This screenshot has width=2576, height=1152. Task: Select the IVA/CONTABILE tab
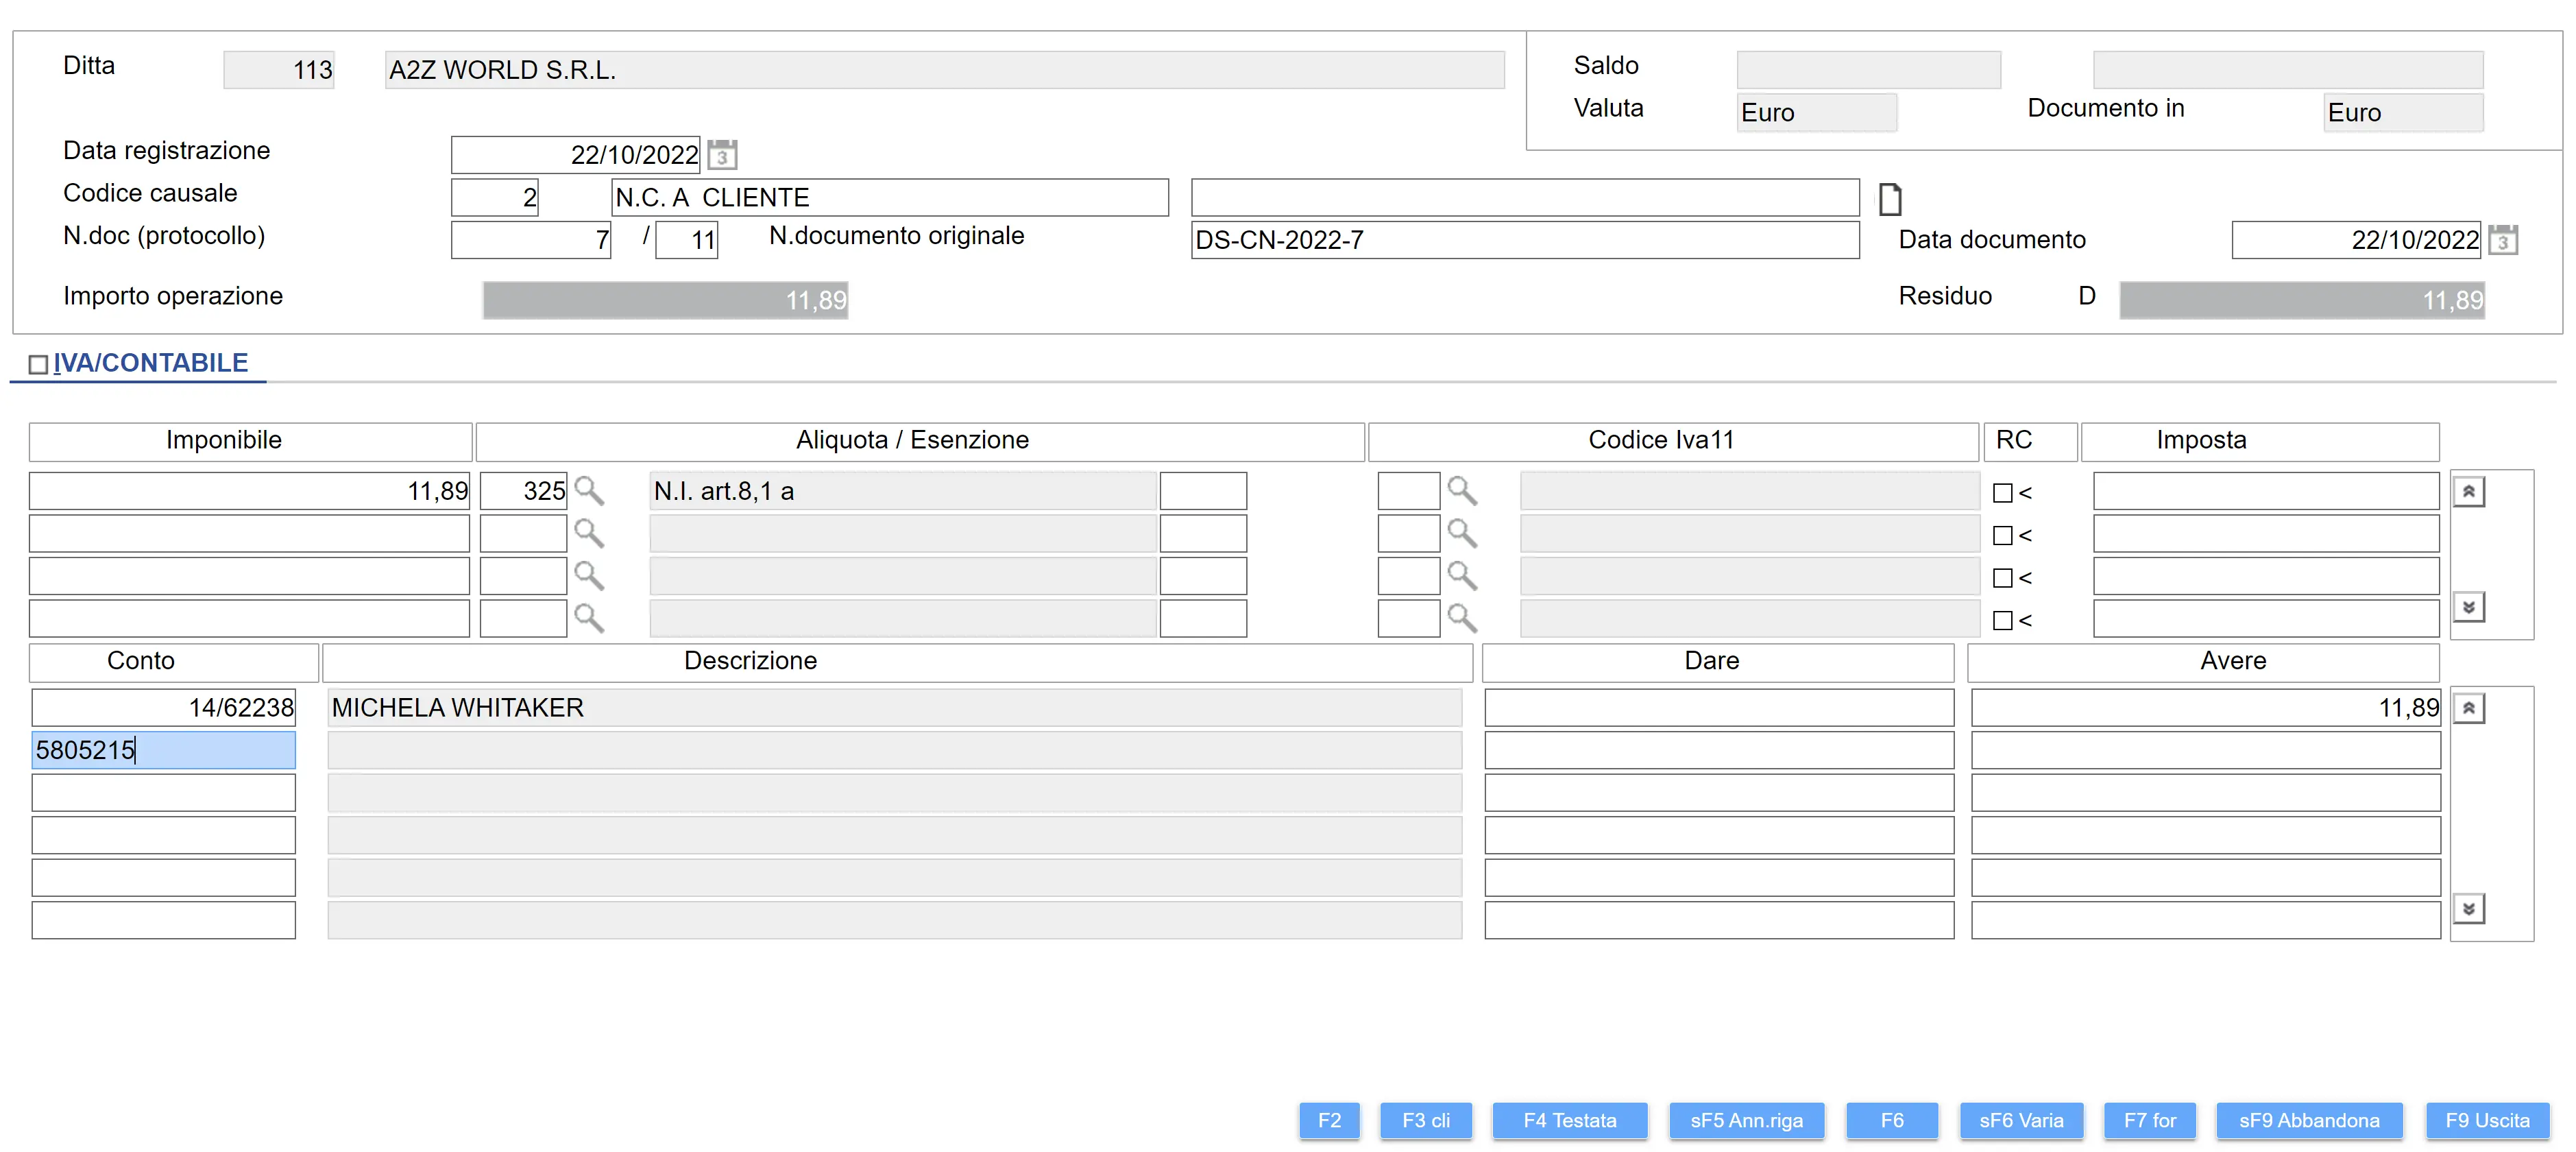(150, 363)
